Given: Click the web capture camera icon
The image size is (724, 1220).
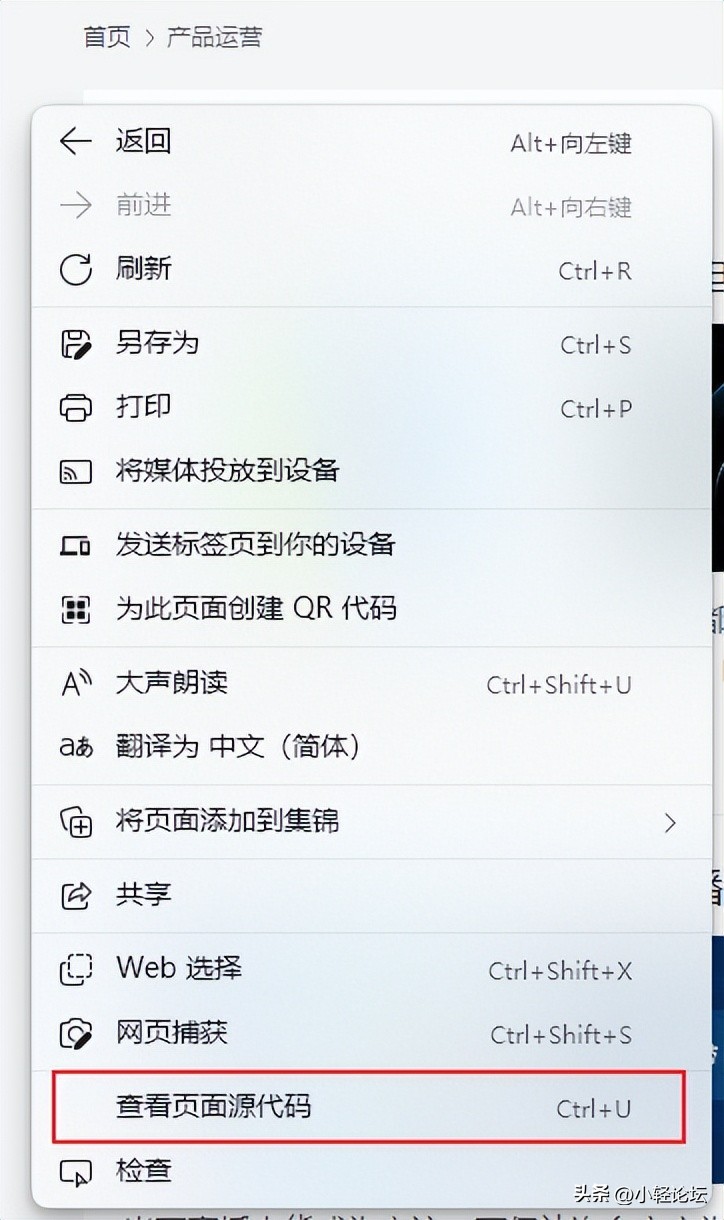Looking at the screenshot, I should pyautogui.click(x=76, y=1034).
